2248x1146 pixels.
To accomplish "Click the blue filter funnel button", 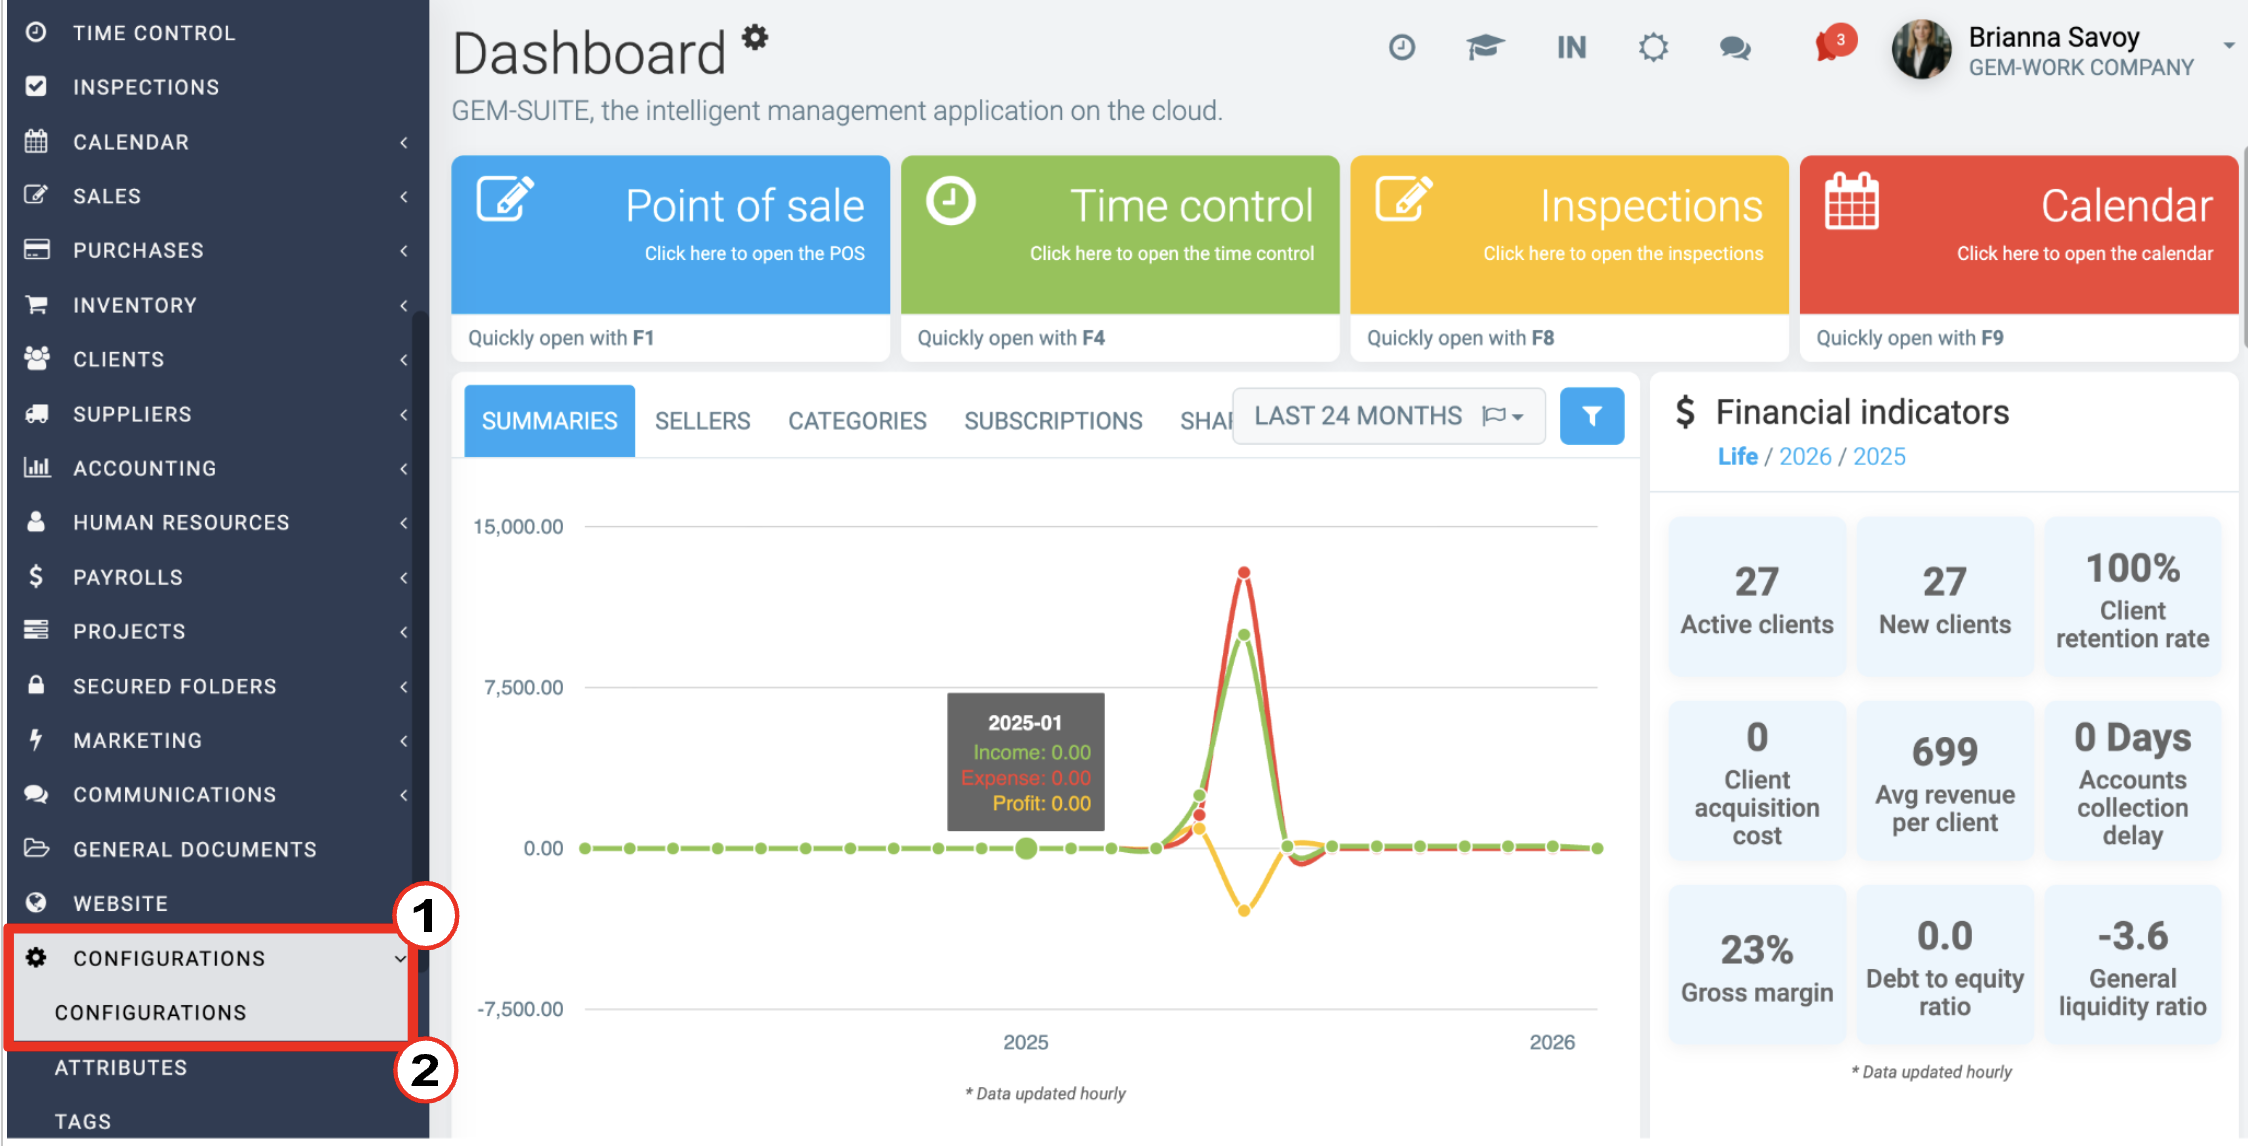I will pos(1592,416).
